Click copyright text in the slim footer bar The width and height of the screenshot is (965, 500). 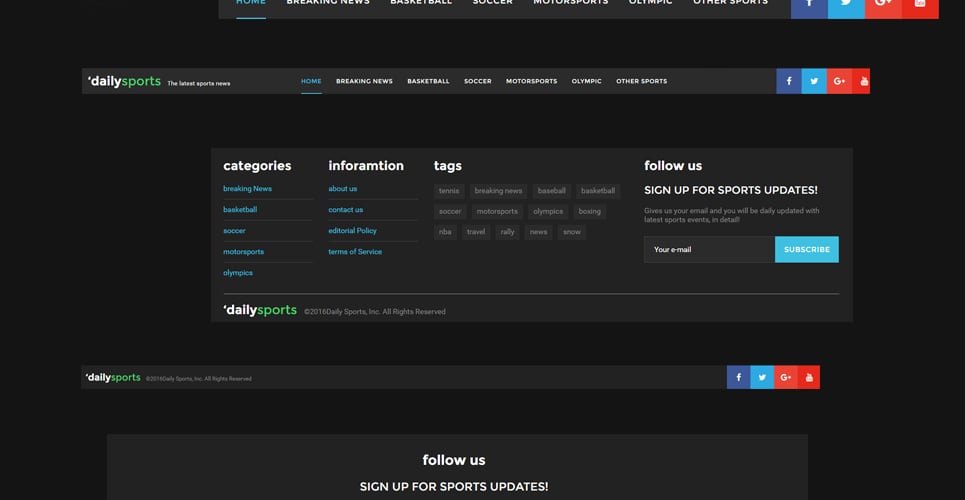[x=199, y=379]
